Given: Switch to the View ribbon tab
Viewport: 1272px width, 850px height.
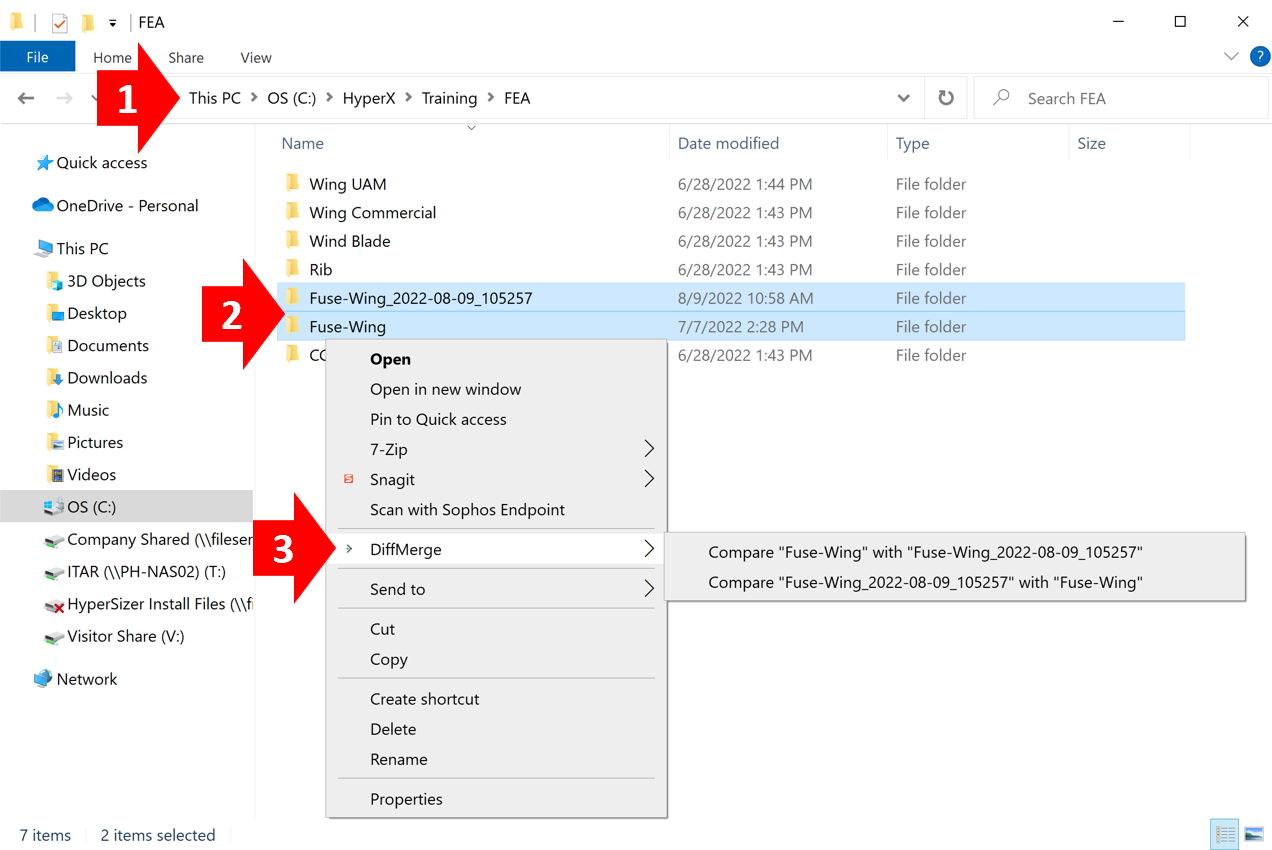Looking at the screenshot, I should pos(256,57).
